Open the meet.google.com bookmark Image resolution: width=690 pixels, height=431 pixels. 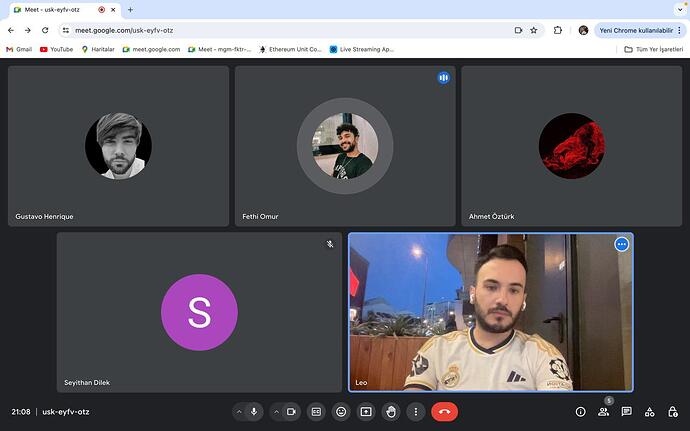pos(151,49)
